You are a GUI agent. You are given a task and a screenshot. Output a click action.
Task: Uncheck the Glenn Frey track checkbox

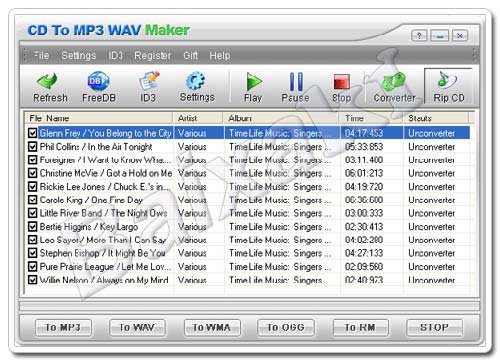click(x=32, y=133)
